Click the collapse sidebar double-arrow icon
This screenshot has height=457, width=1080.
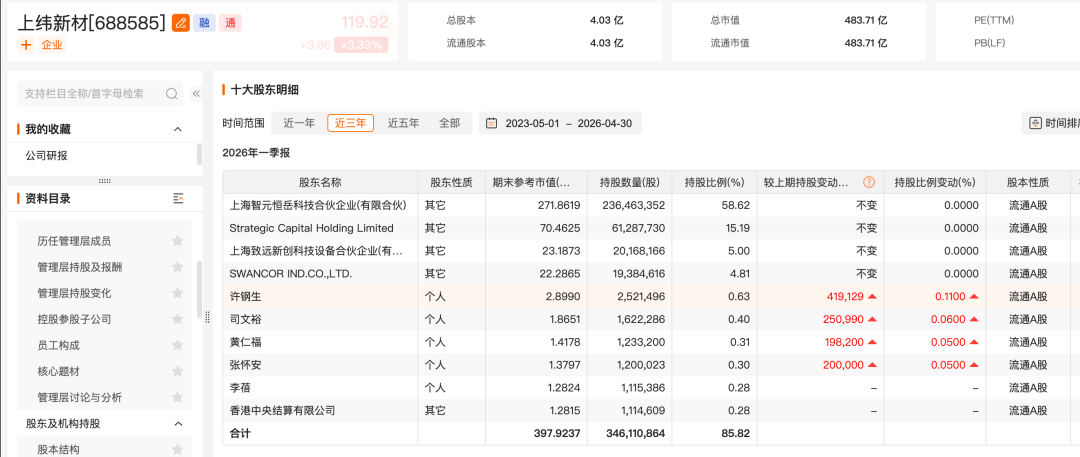pos(196,93)
